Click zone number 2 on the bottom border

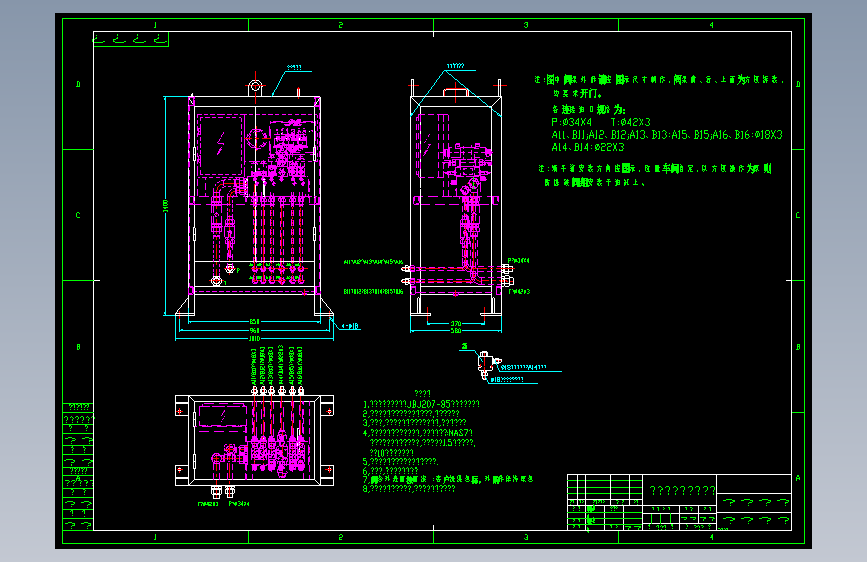341,537
